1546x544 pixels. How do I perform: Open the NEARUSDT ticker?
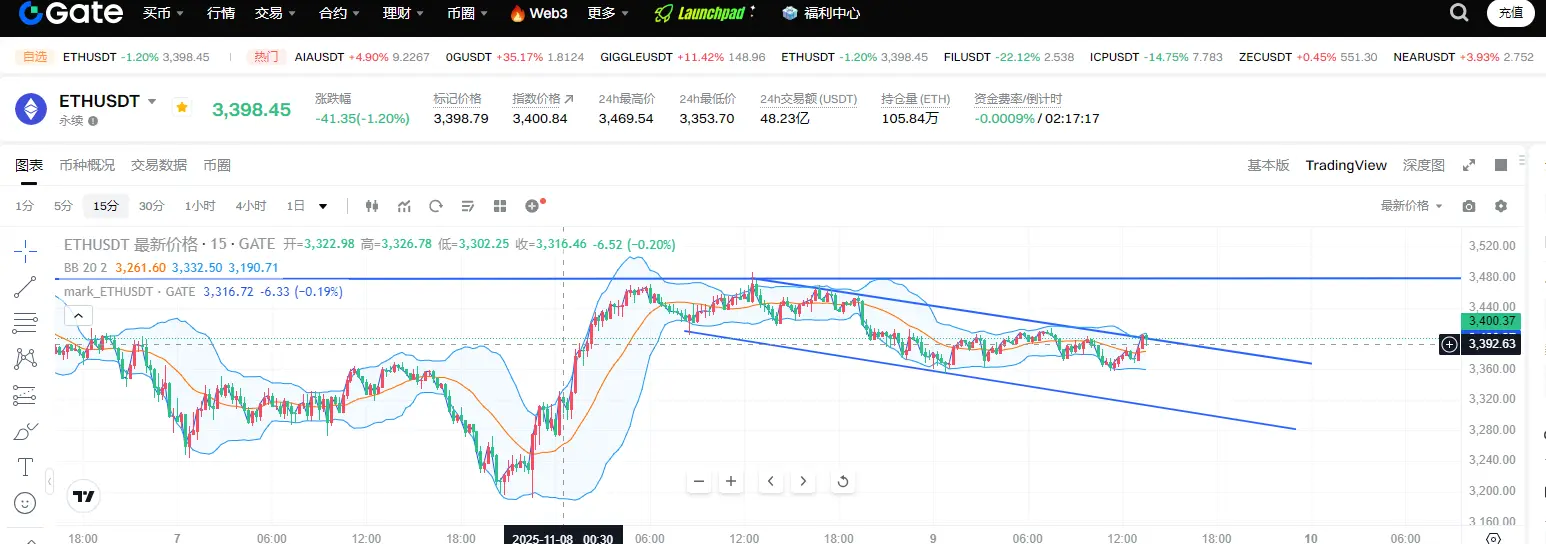[1463, 57]
